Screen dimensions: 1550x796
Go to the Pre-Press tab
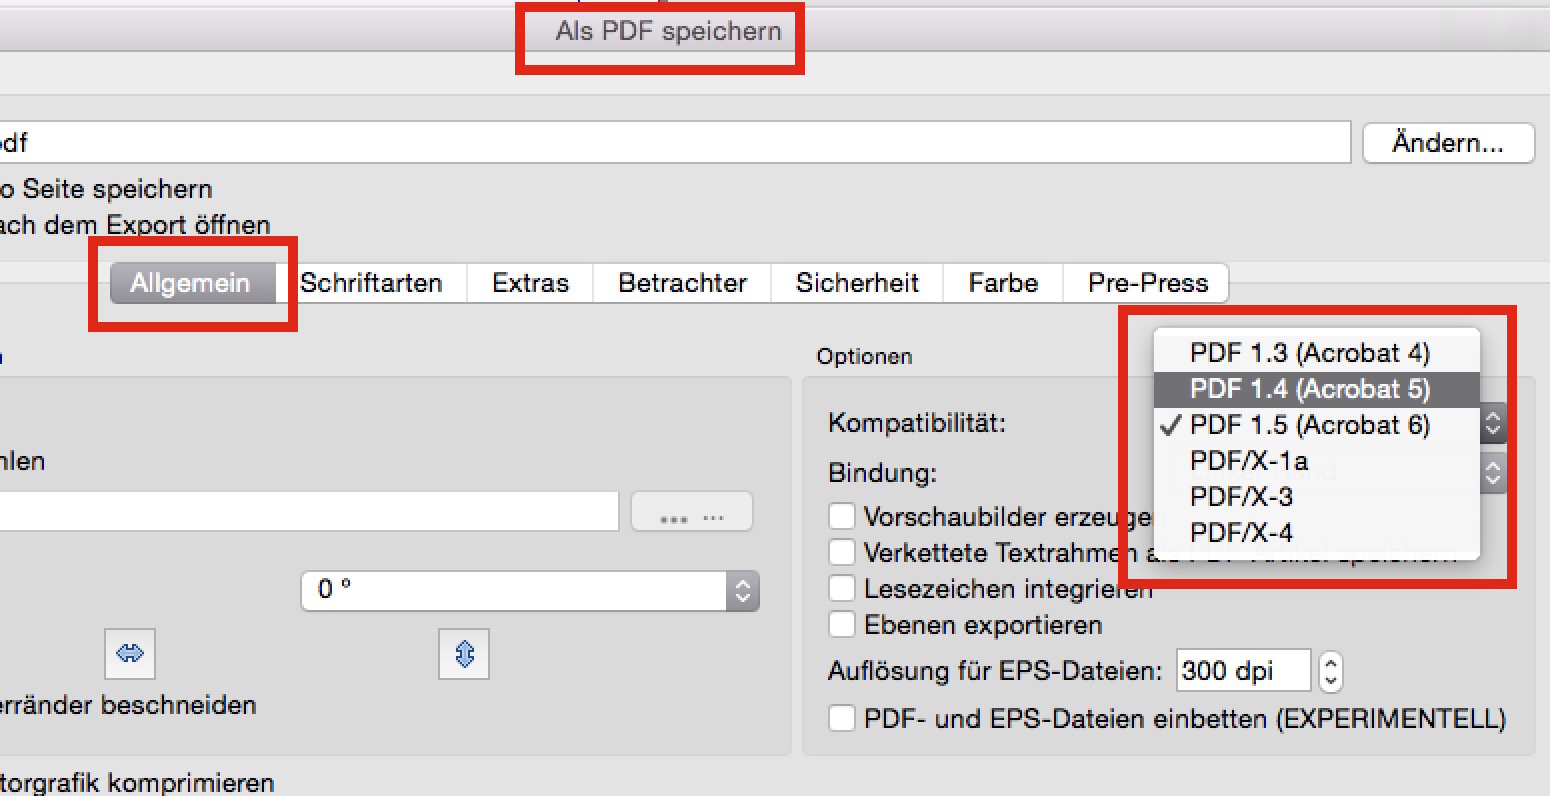[x=1147, y=283]
